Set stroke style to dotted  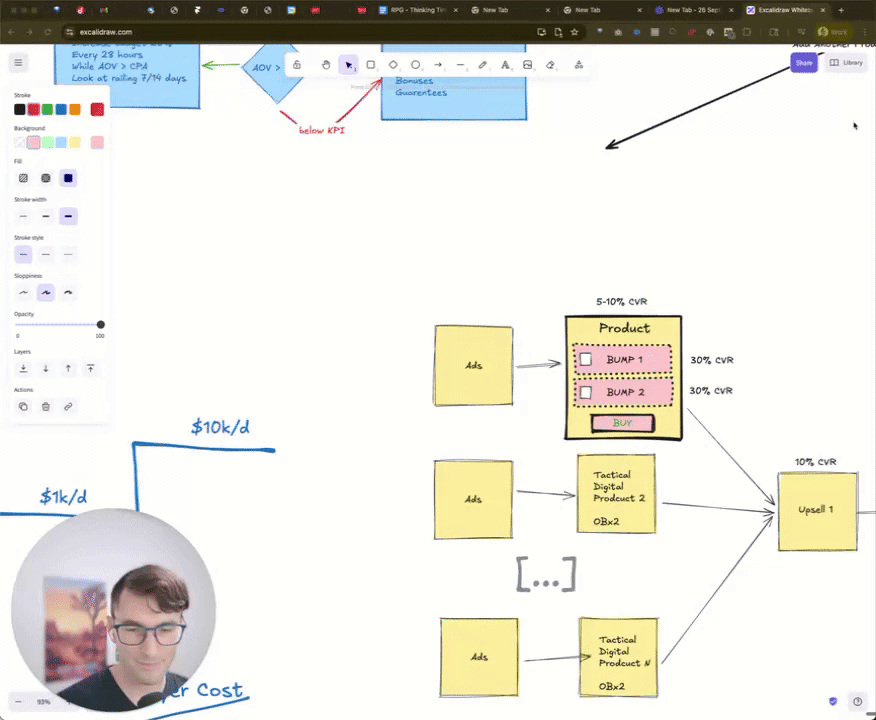(68, 254)
